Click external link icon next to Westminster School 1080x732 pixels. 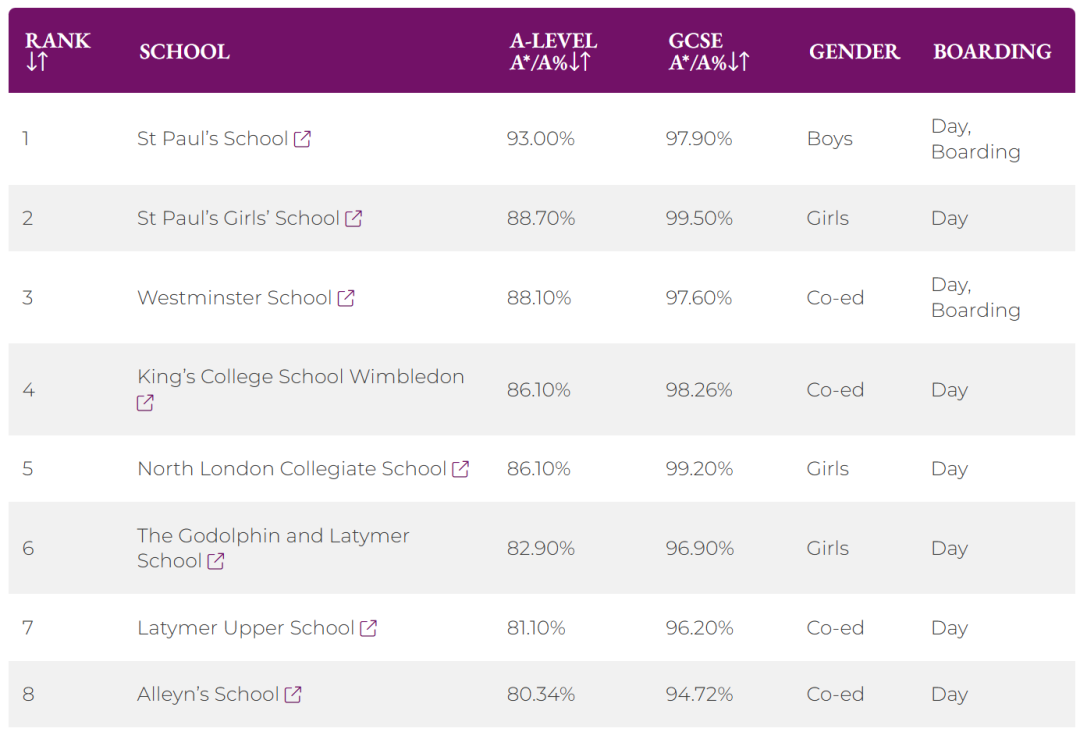click(346, 298)
